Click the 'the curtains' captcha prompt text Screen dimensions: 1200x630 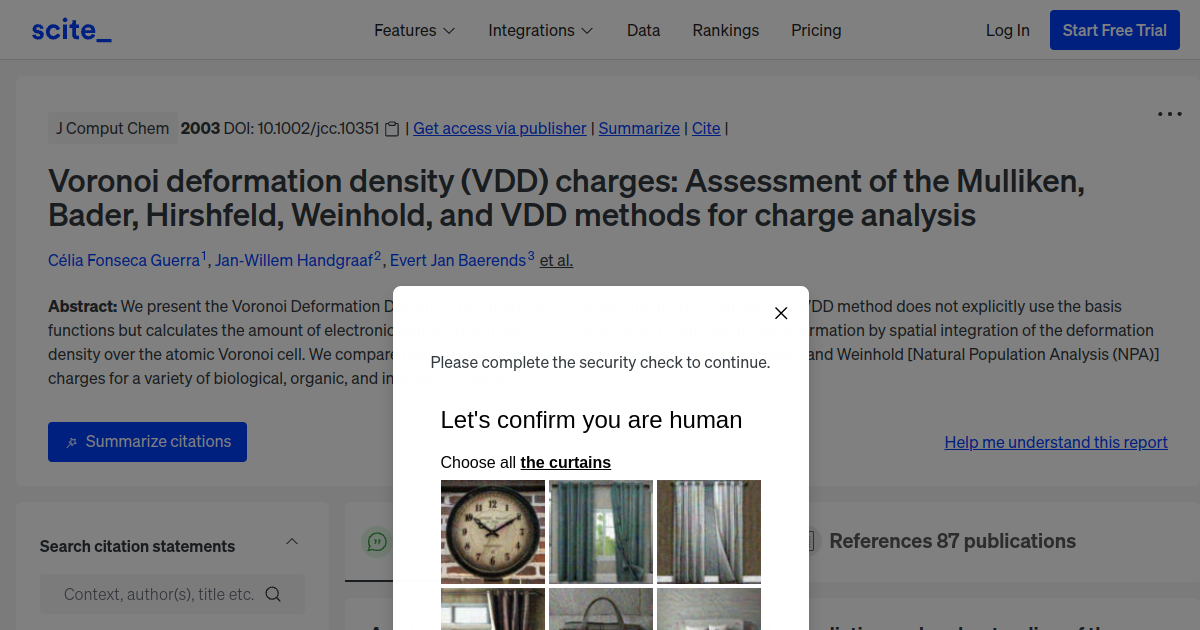pos(565,462)
